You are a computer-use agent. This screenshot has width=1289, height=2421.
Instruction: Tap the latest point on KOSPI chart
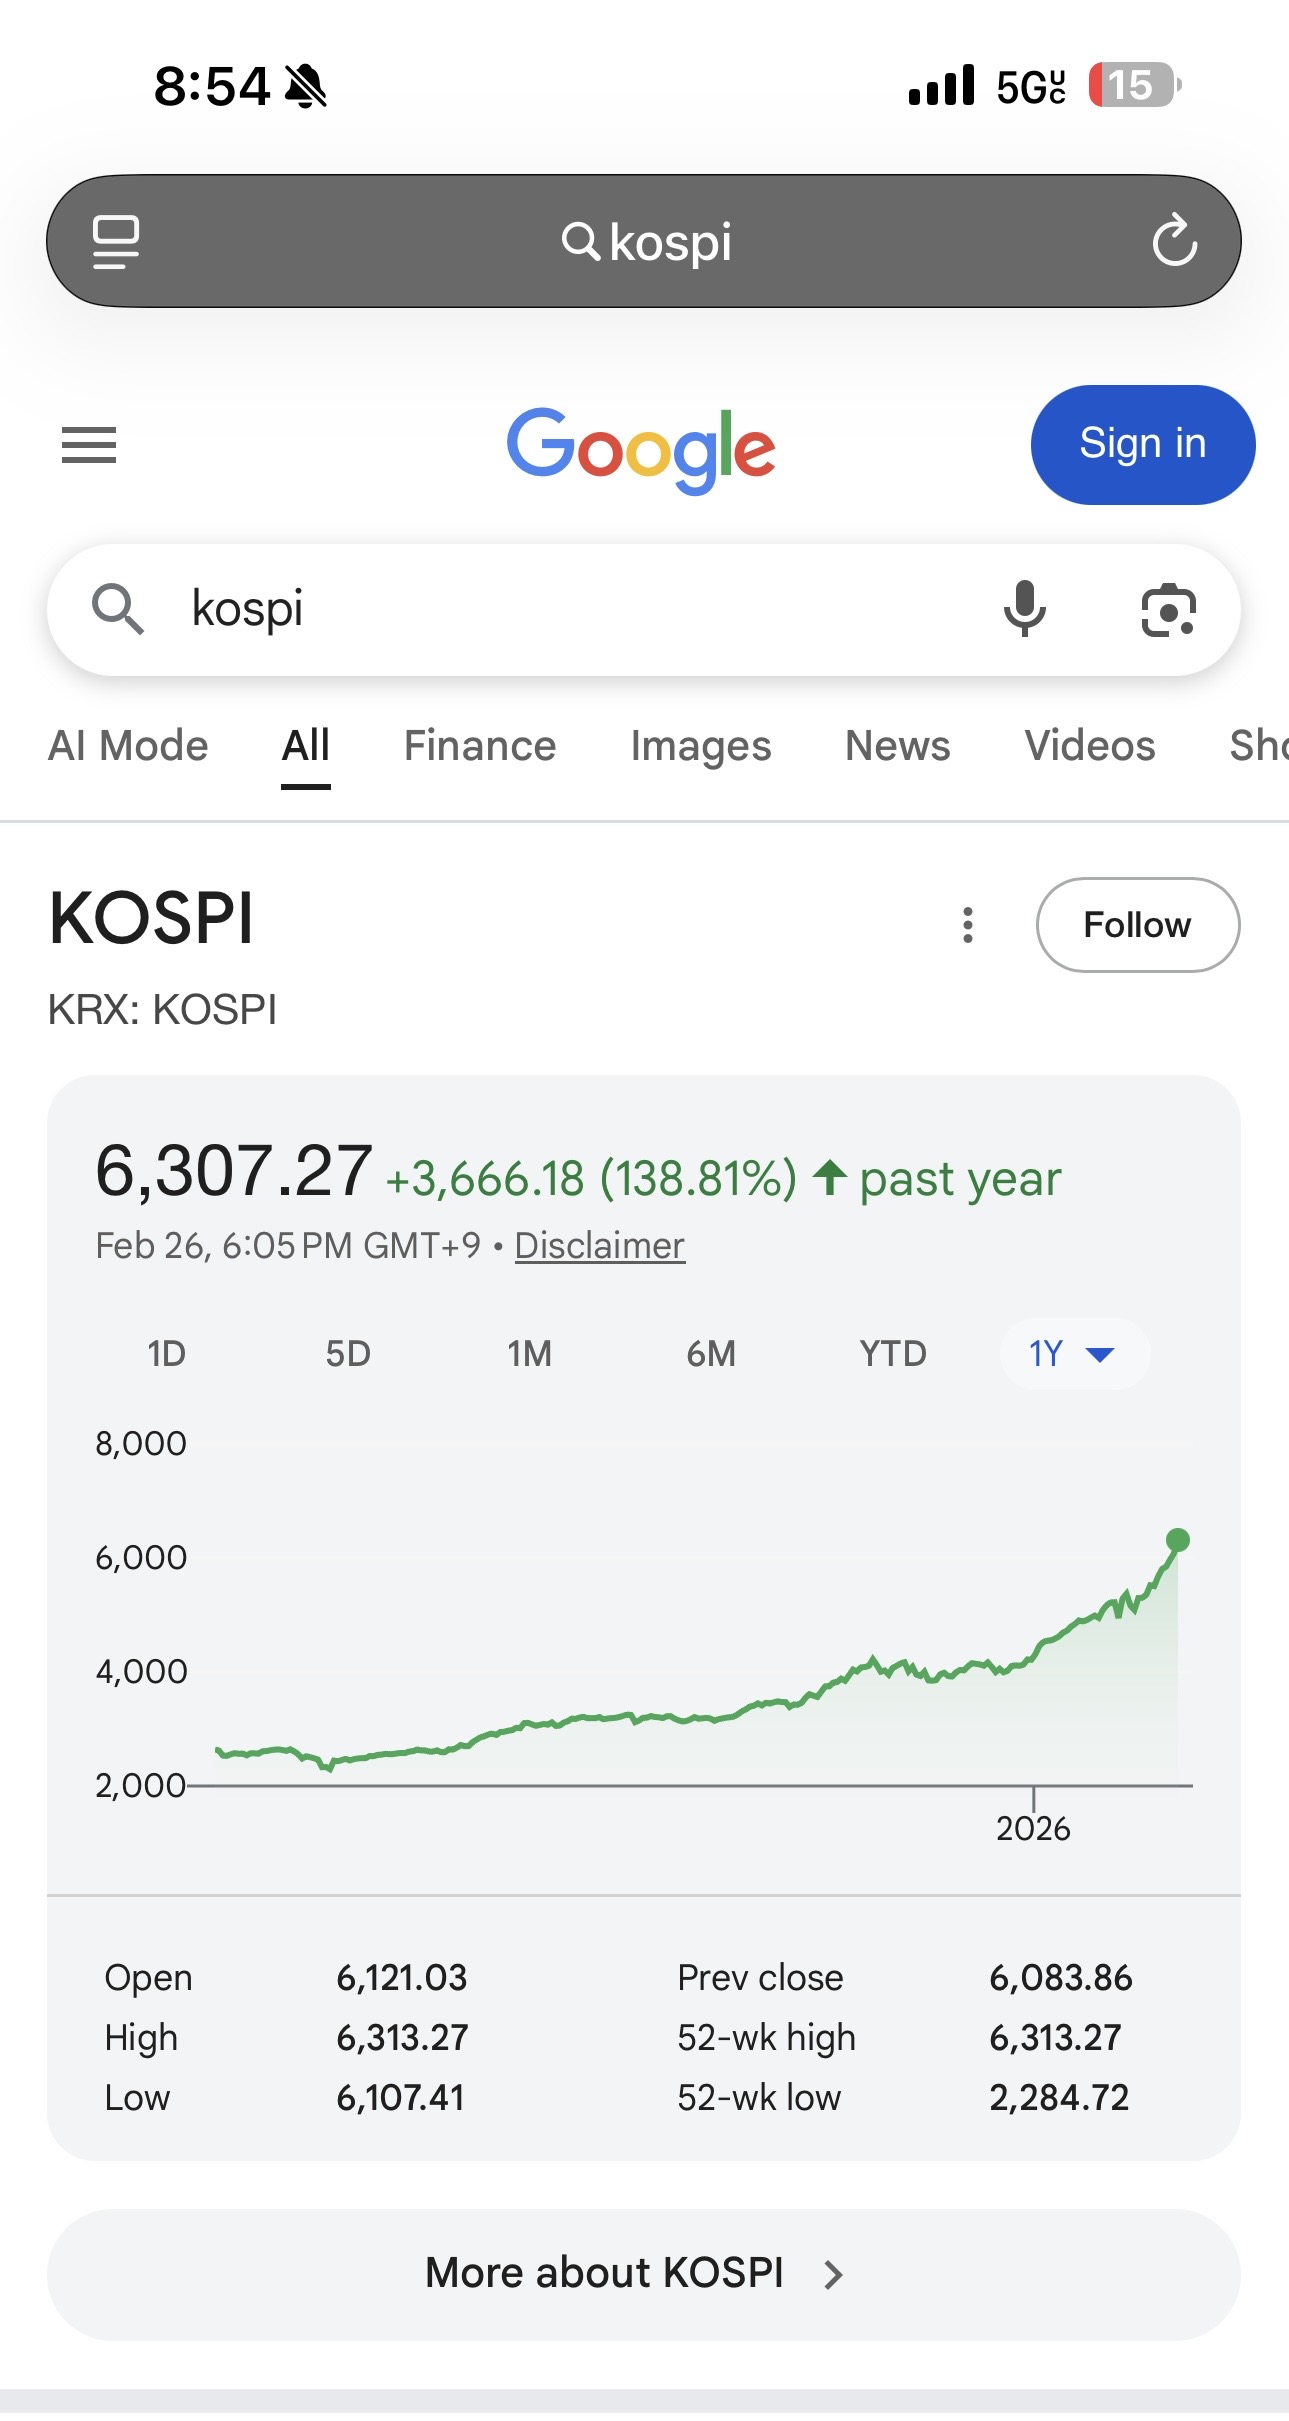[x=1178, y=1540]
